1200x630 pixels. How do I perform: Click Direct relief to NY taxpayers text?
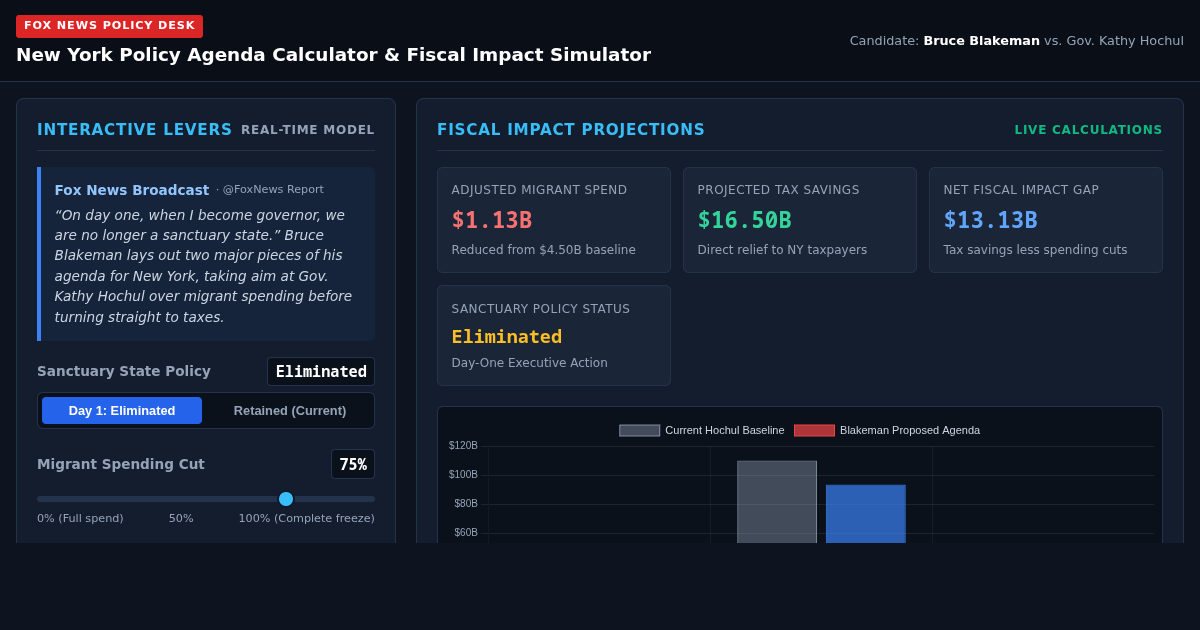pyautogui.click(x=783, y=250)
